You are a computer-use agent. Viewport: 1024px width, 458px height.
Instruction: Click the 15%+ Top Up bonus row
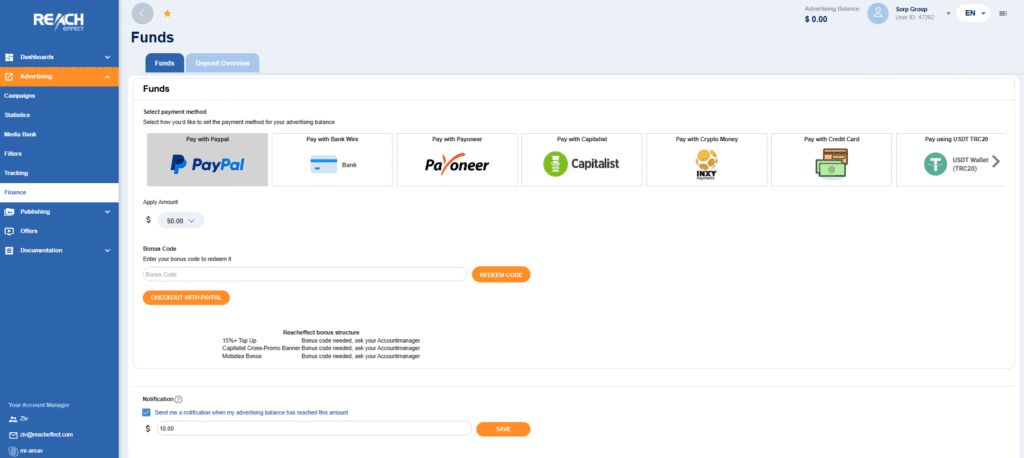(x=321, y=341)
